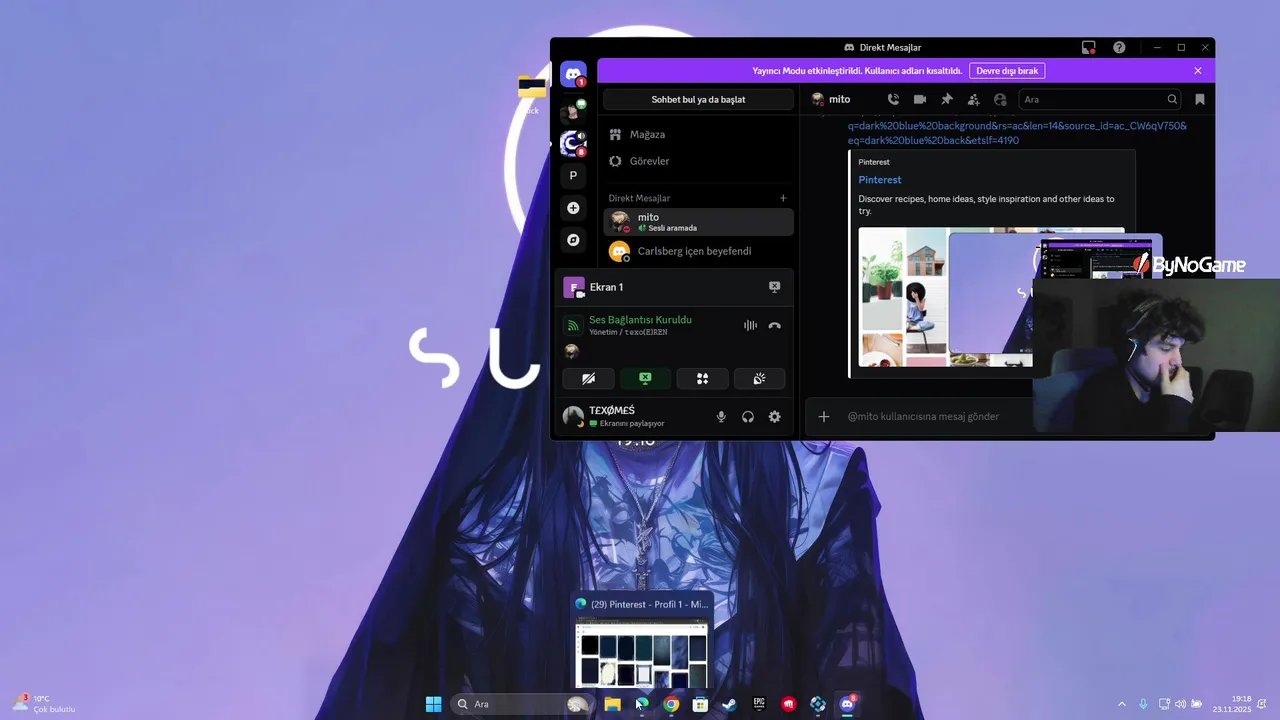Open Steam from taskbar
Image resolution: width=1280 pixels, height=720 pixels.
pos(730,704)
